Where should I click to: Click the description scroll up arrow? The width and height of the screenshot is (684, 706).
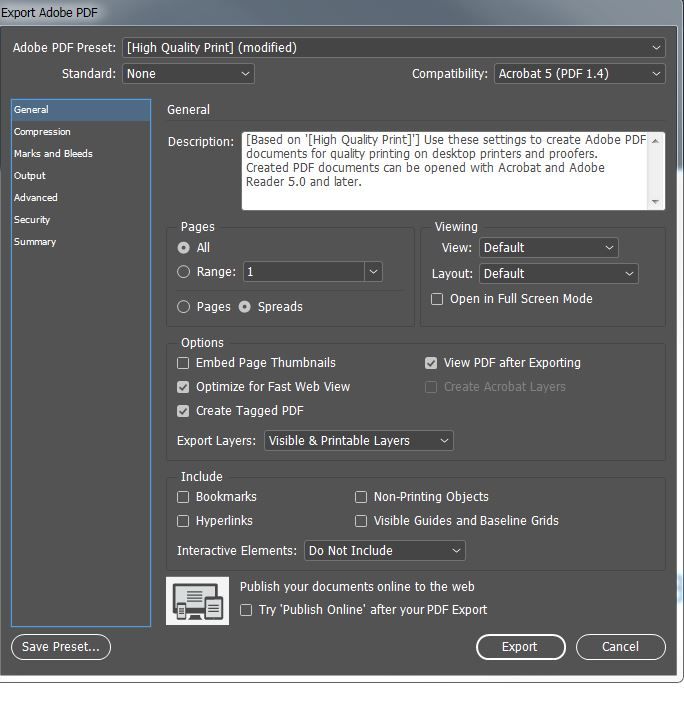click(656, 141)
